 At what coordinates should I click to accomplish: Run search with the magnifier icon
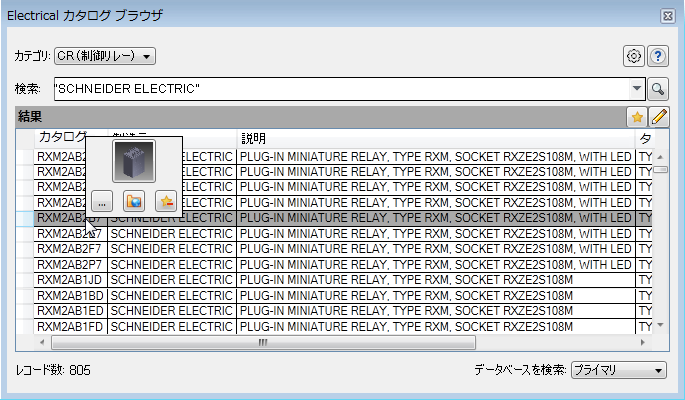click(x=657, y=89)
